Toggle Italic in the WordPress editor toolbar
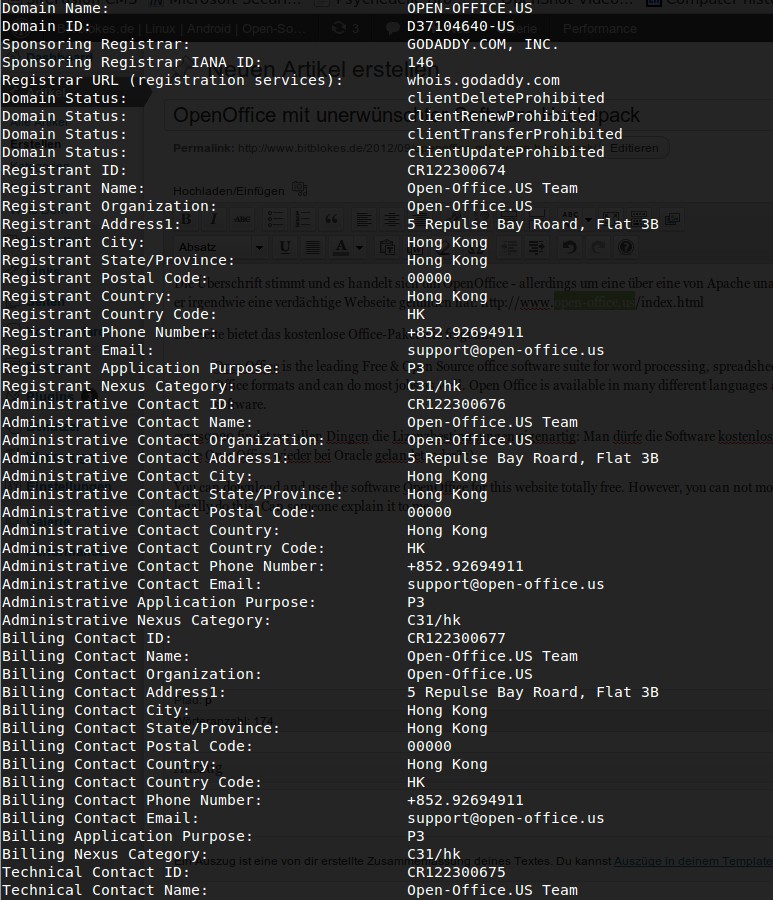Screen dimensions: 773x900 pyautogui.click(x=213, y=219)
